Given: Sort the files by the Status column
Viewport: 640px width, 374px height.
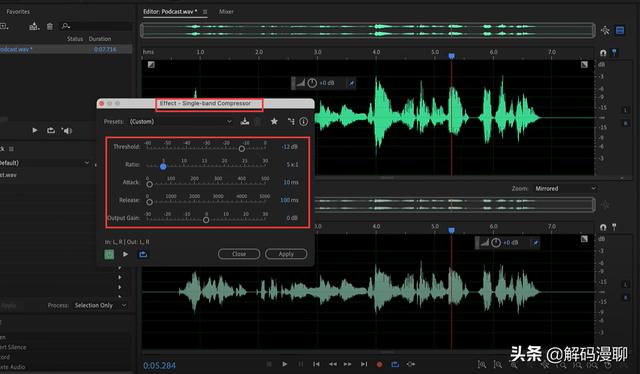Looking at the screenshot, I should [75, 39].
